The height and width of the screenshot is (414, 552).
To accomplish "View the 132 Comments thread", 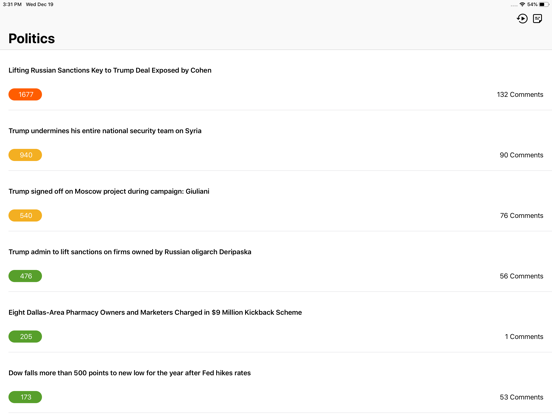I will 520,94.
